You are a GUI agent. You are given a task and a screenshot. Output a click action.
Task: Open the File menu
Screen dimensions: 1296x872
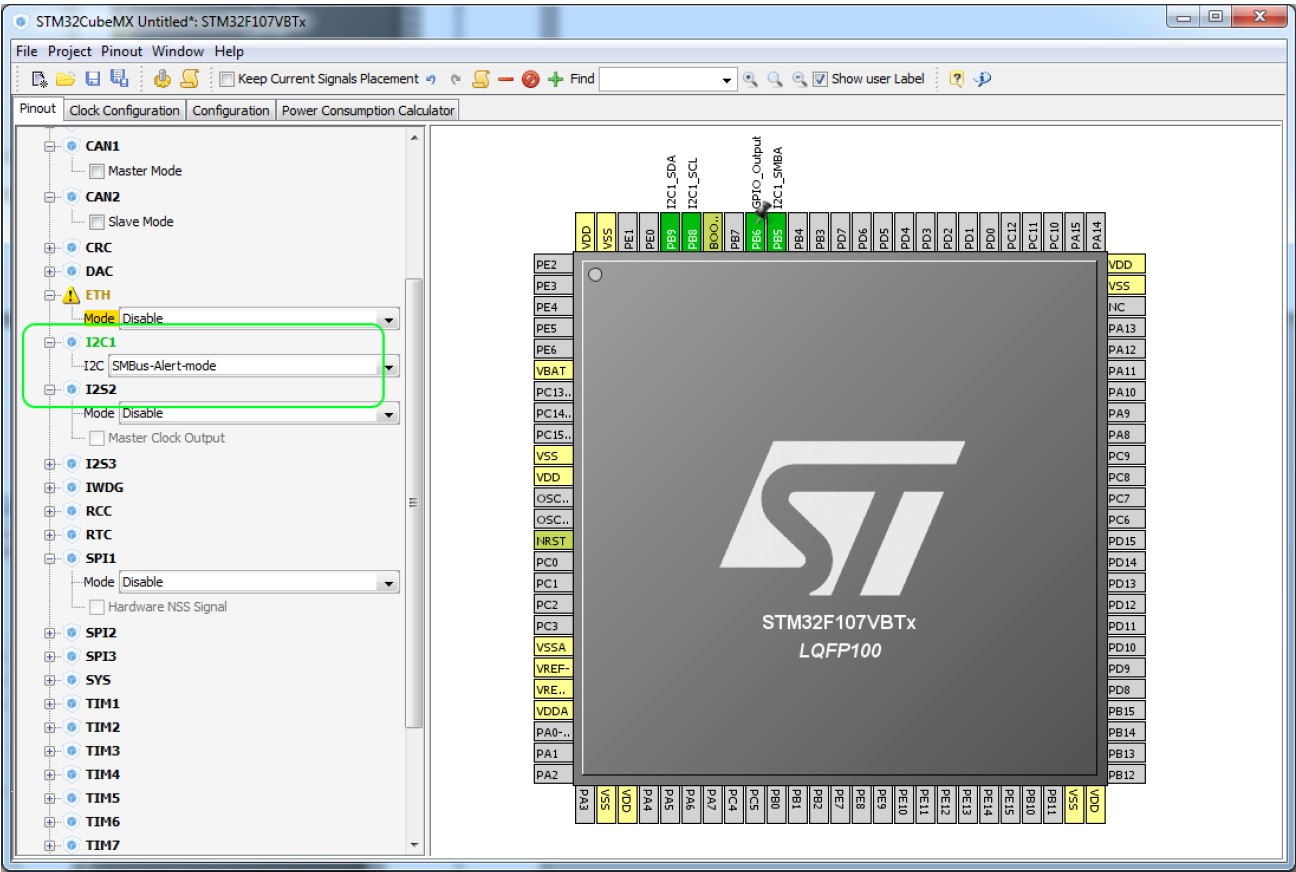[27, 51]
